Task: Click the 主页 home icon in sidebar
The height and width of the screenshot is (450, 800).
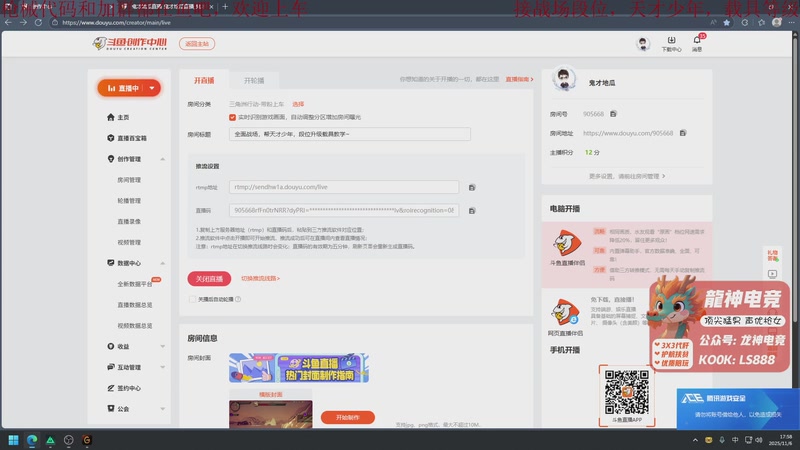Action: coord(111,117)
